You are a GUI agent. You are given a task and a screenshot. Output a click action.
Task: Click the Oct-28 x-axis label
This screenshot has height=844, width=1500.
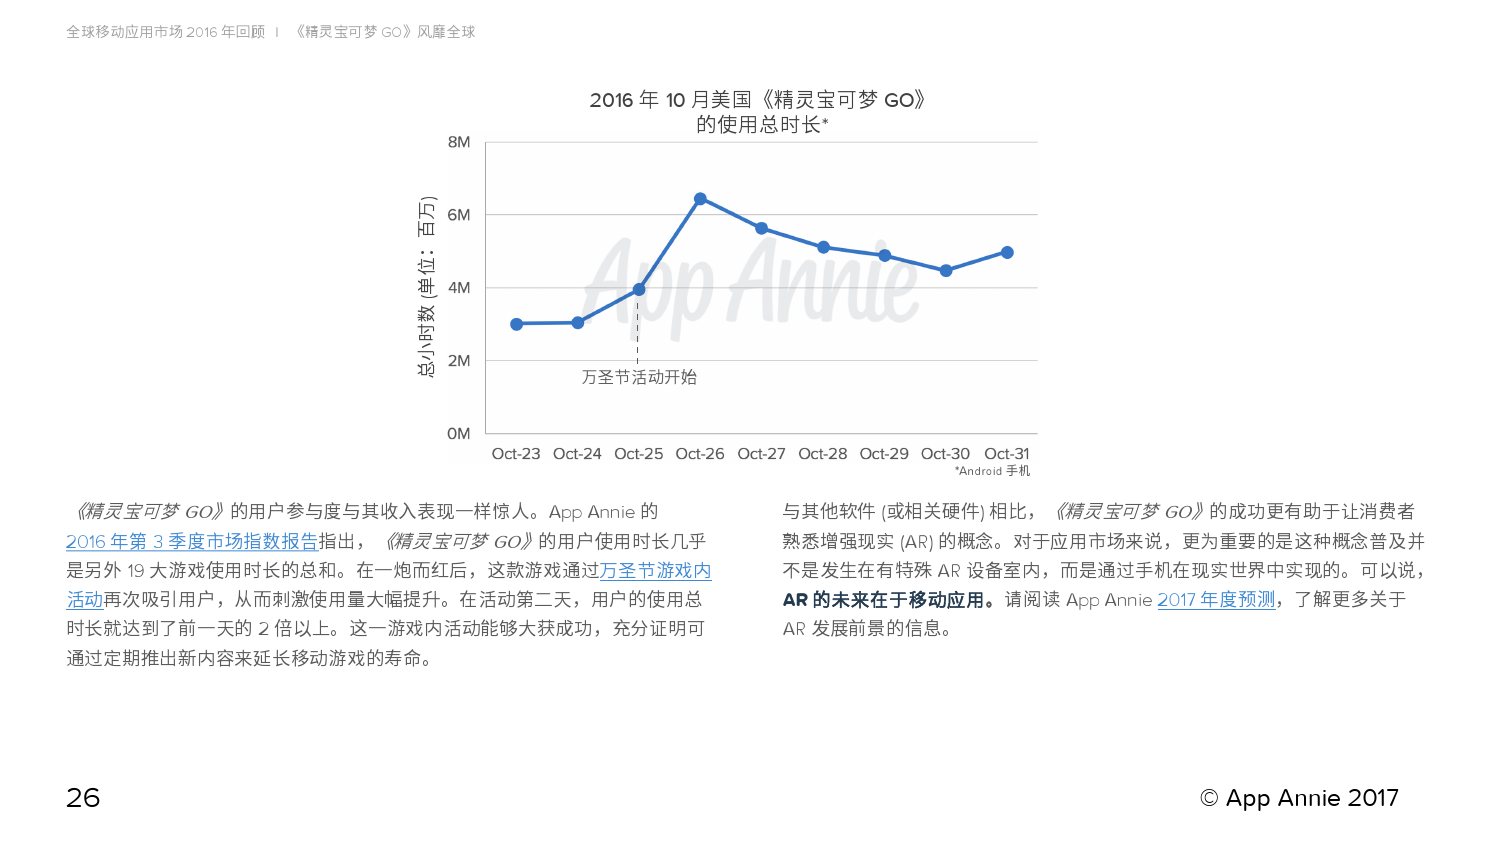[823, 454]
